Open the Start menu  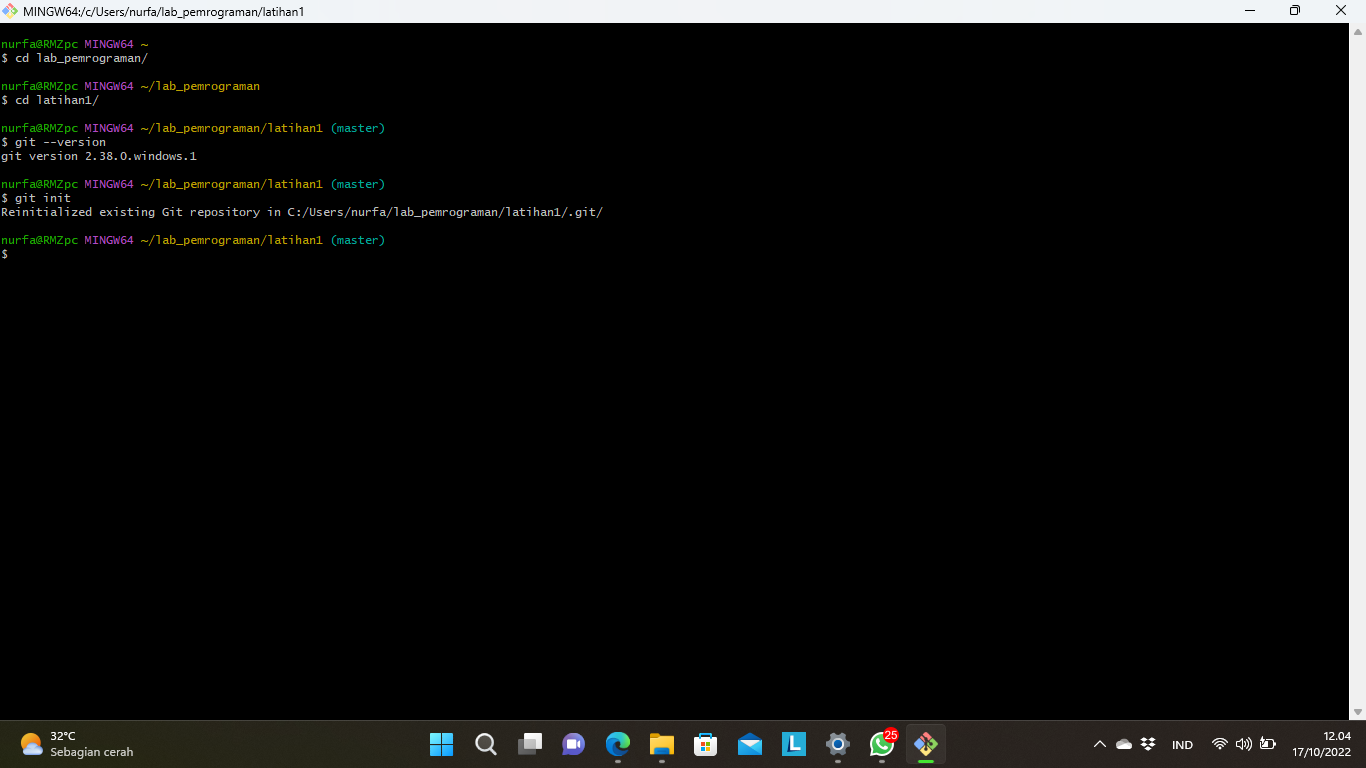(x=441, y=744)
